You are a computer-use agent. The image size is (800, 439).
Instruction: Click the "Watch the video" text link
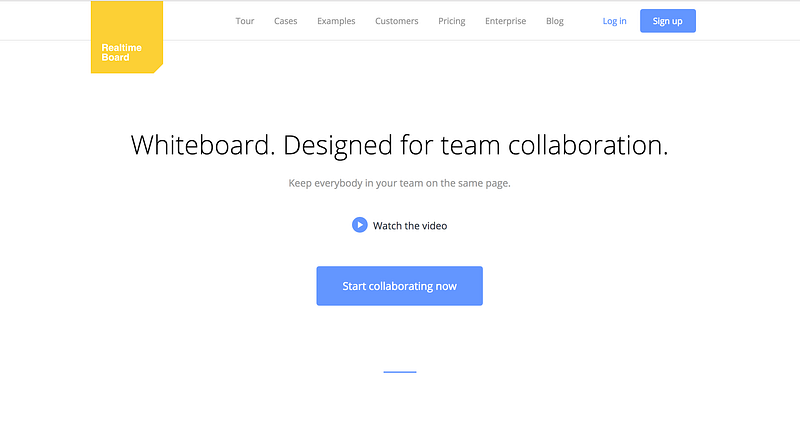pyautogui.click(x=410, y=226)
